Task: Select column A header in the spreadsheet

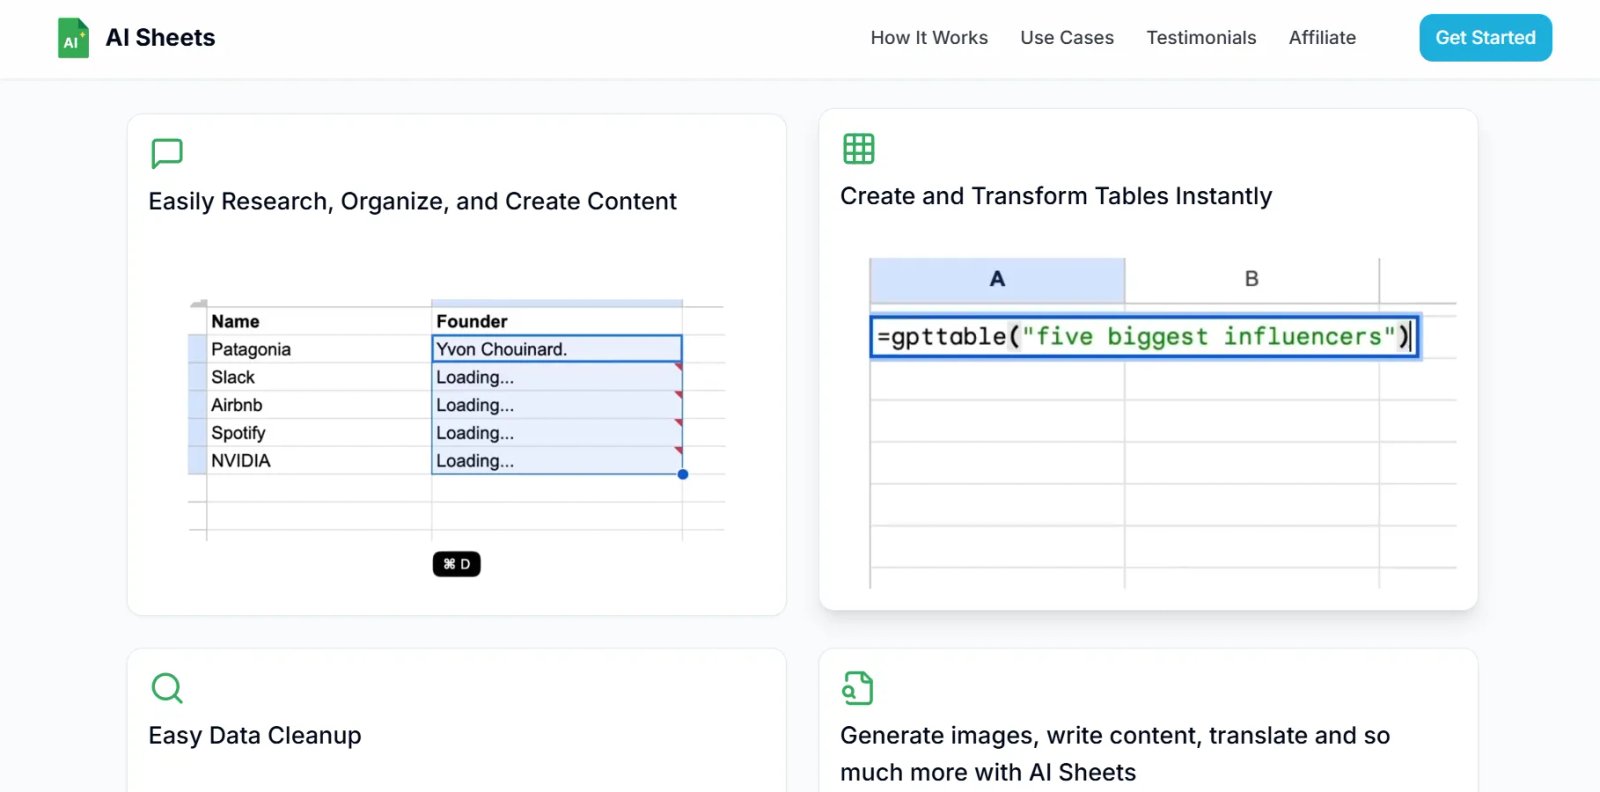Action: 997,279
